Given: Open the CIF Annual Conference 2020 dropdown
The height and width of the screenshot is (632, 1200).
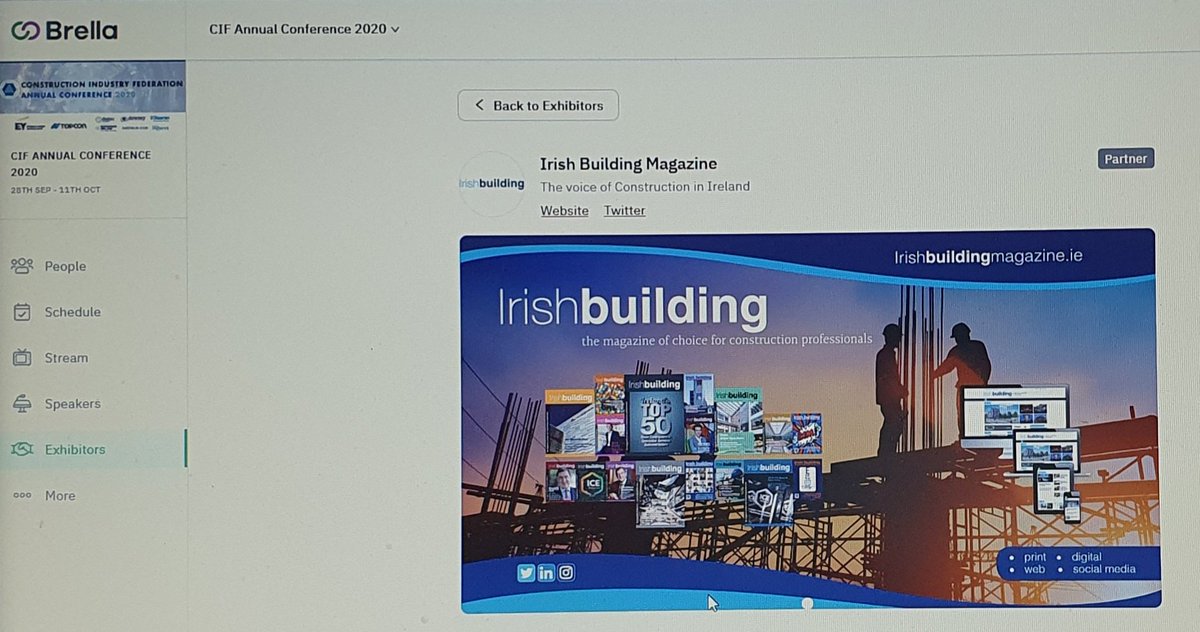Looking at the screenshot, I should pos(304,29).
